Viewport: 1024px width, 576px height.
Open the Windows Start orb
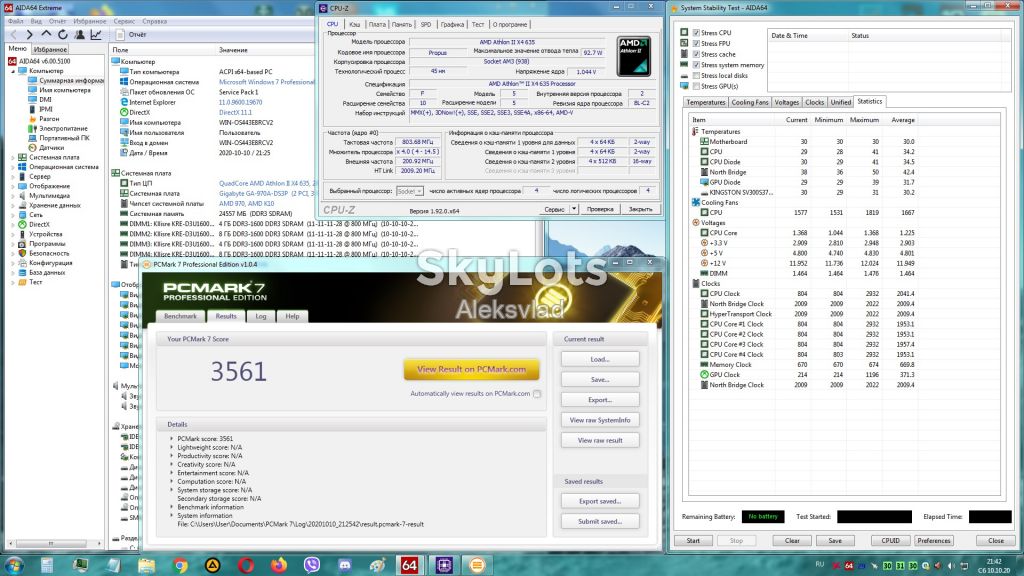14,565
